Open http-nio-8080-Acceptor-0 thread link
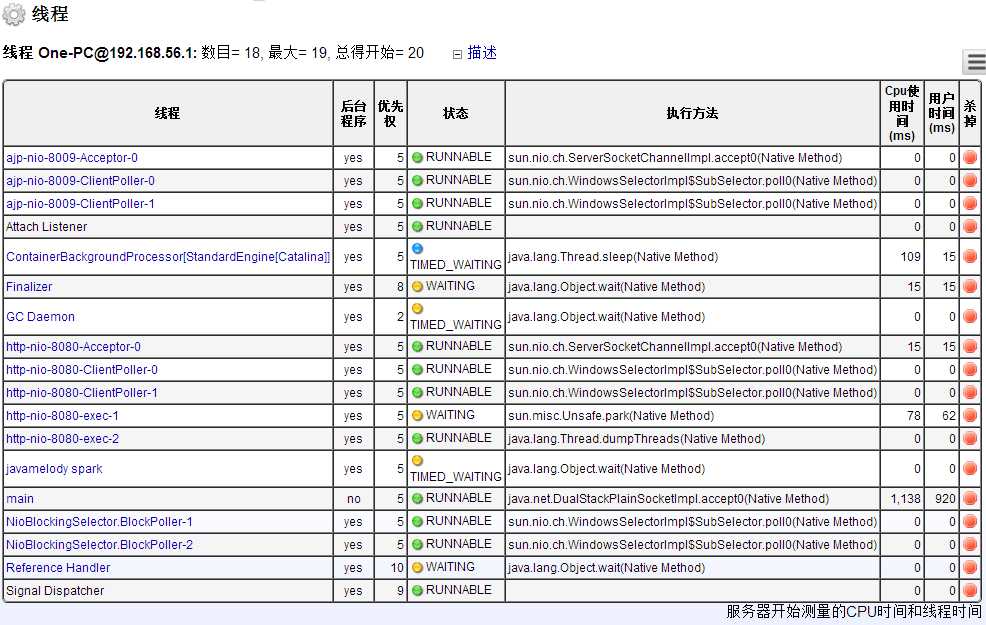The image size is (986, 625). [73, 347]
